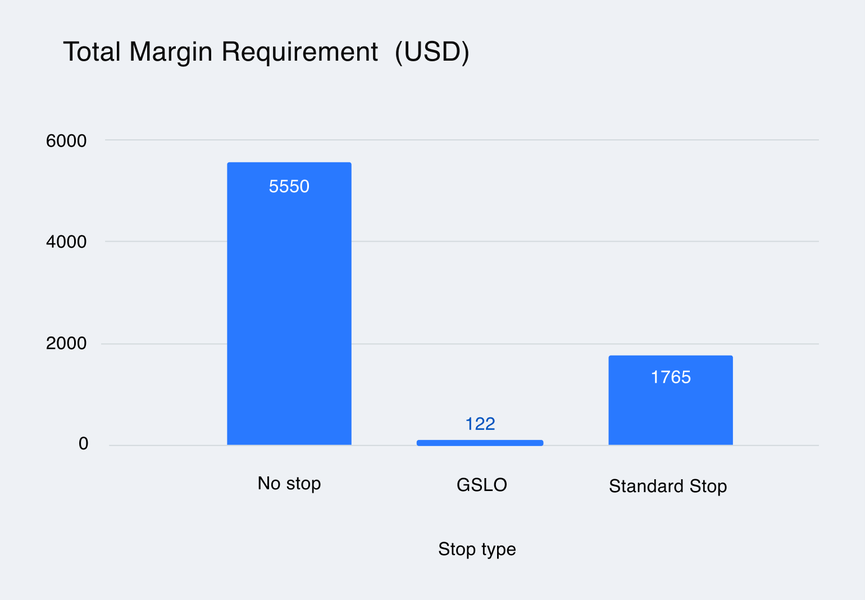Click the Stop type axis title
Image resolution: width=865 pixels, height=600 pixels.
click(477, 549)
